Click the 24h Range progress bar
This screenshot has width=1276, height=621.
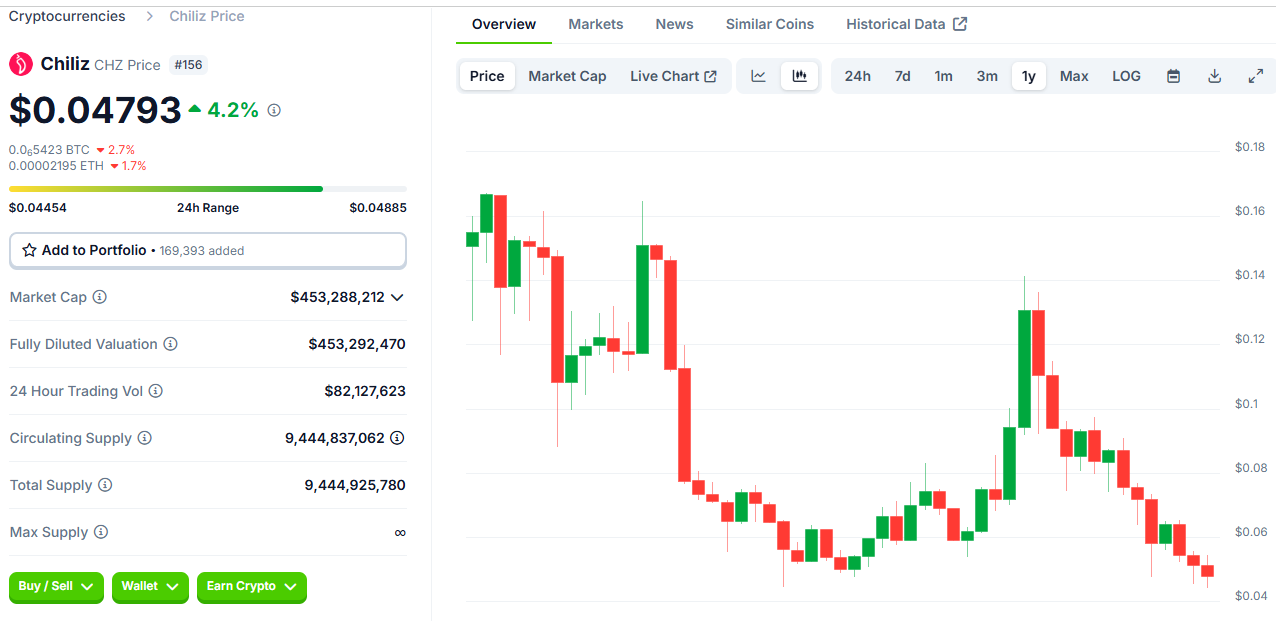coord(207,188)
